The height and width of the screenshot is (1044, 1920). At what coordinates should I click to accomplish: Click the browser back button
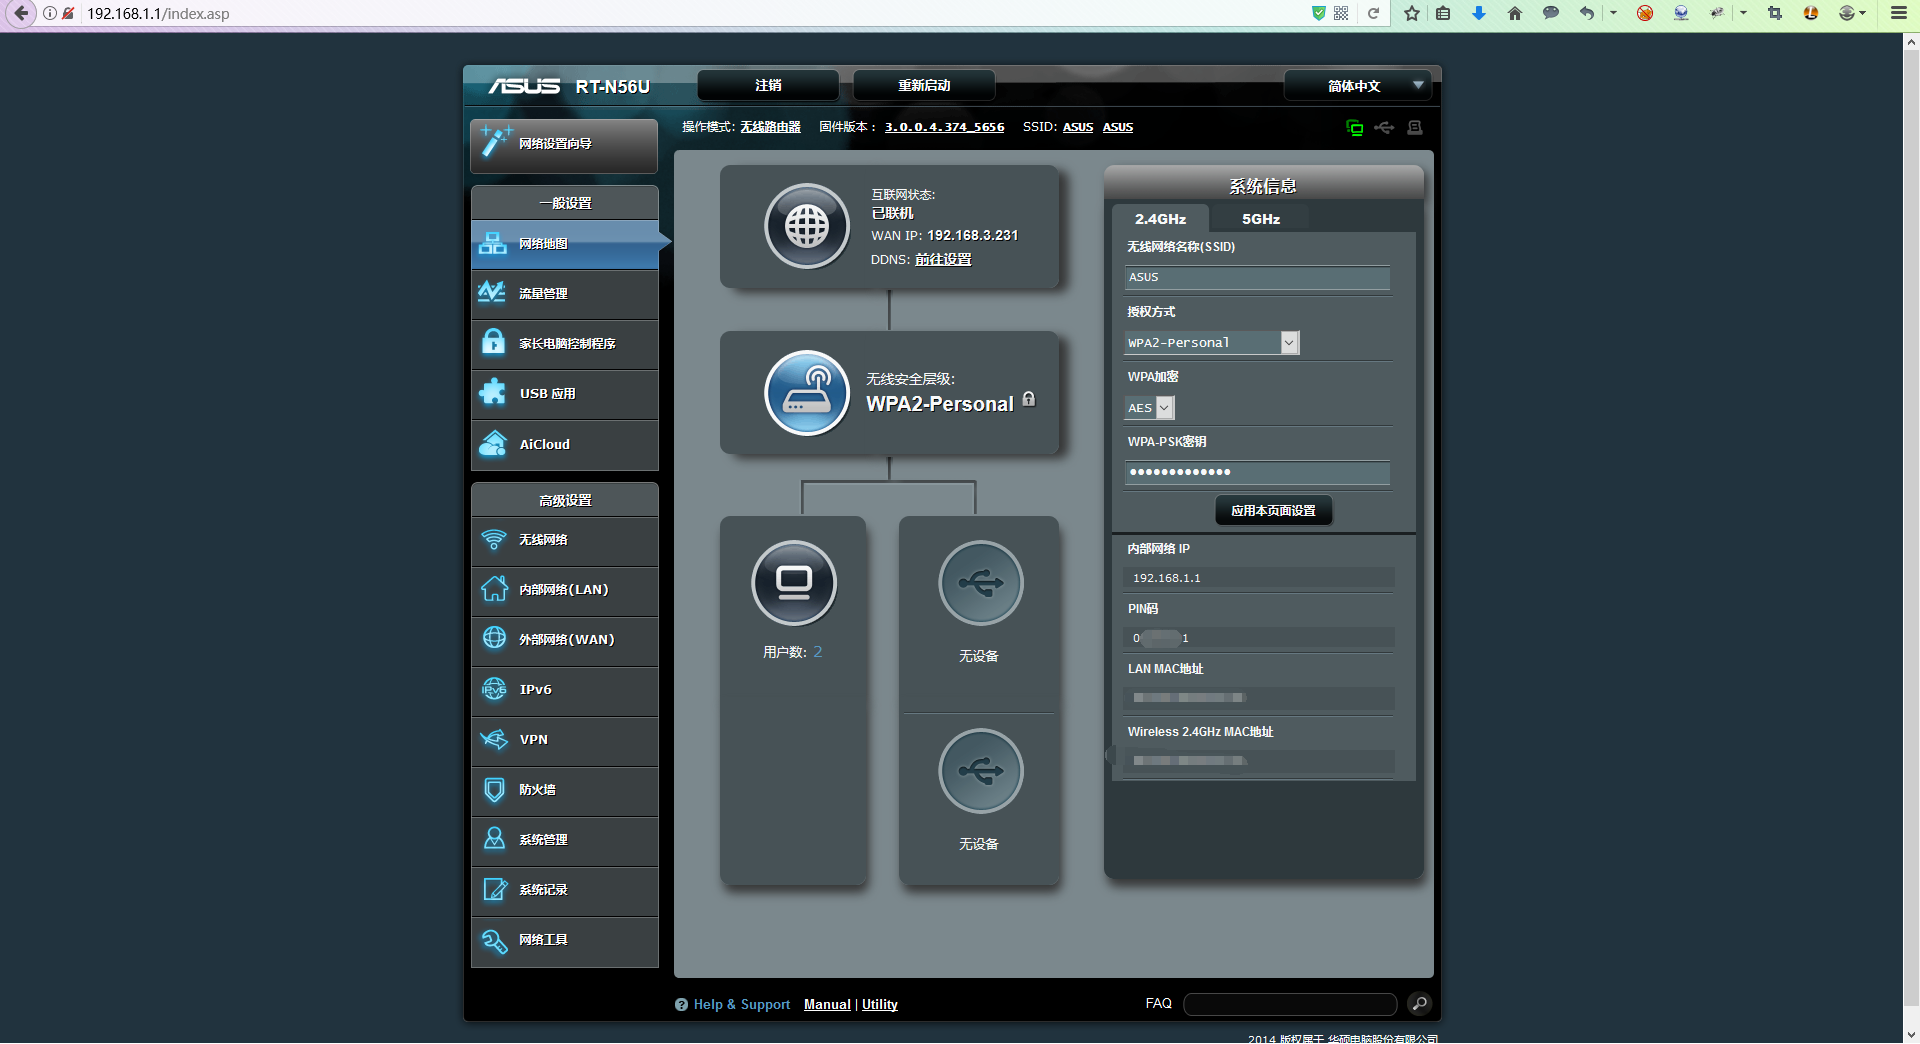point(20,14)
